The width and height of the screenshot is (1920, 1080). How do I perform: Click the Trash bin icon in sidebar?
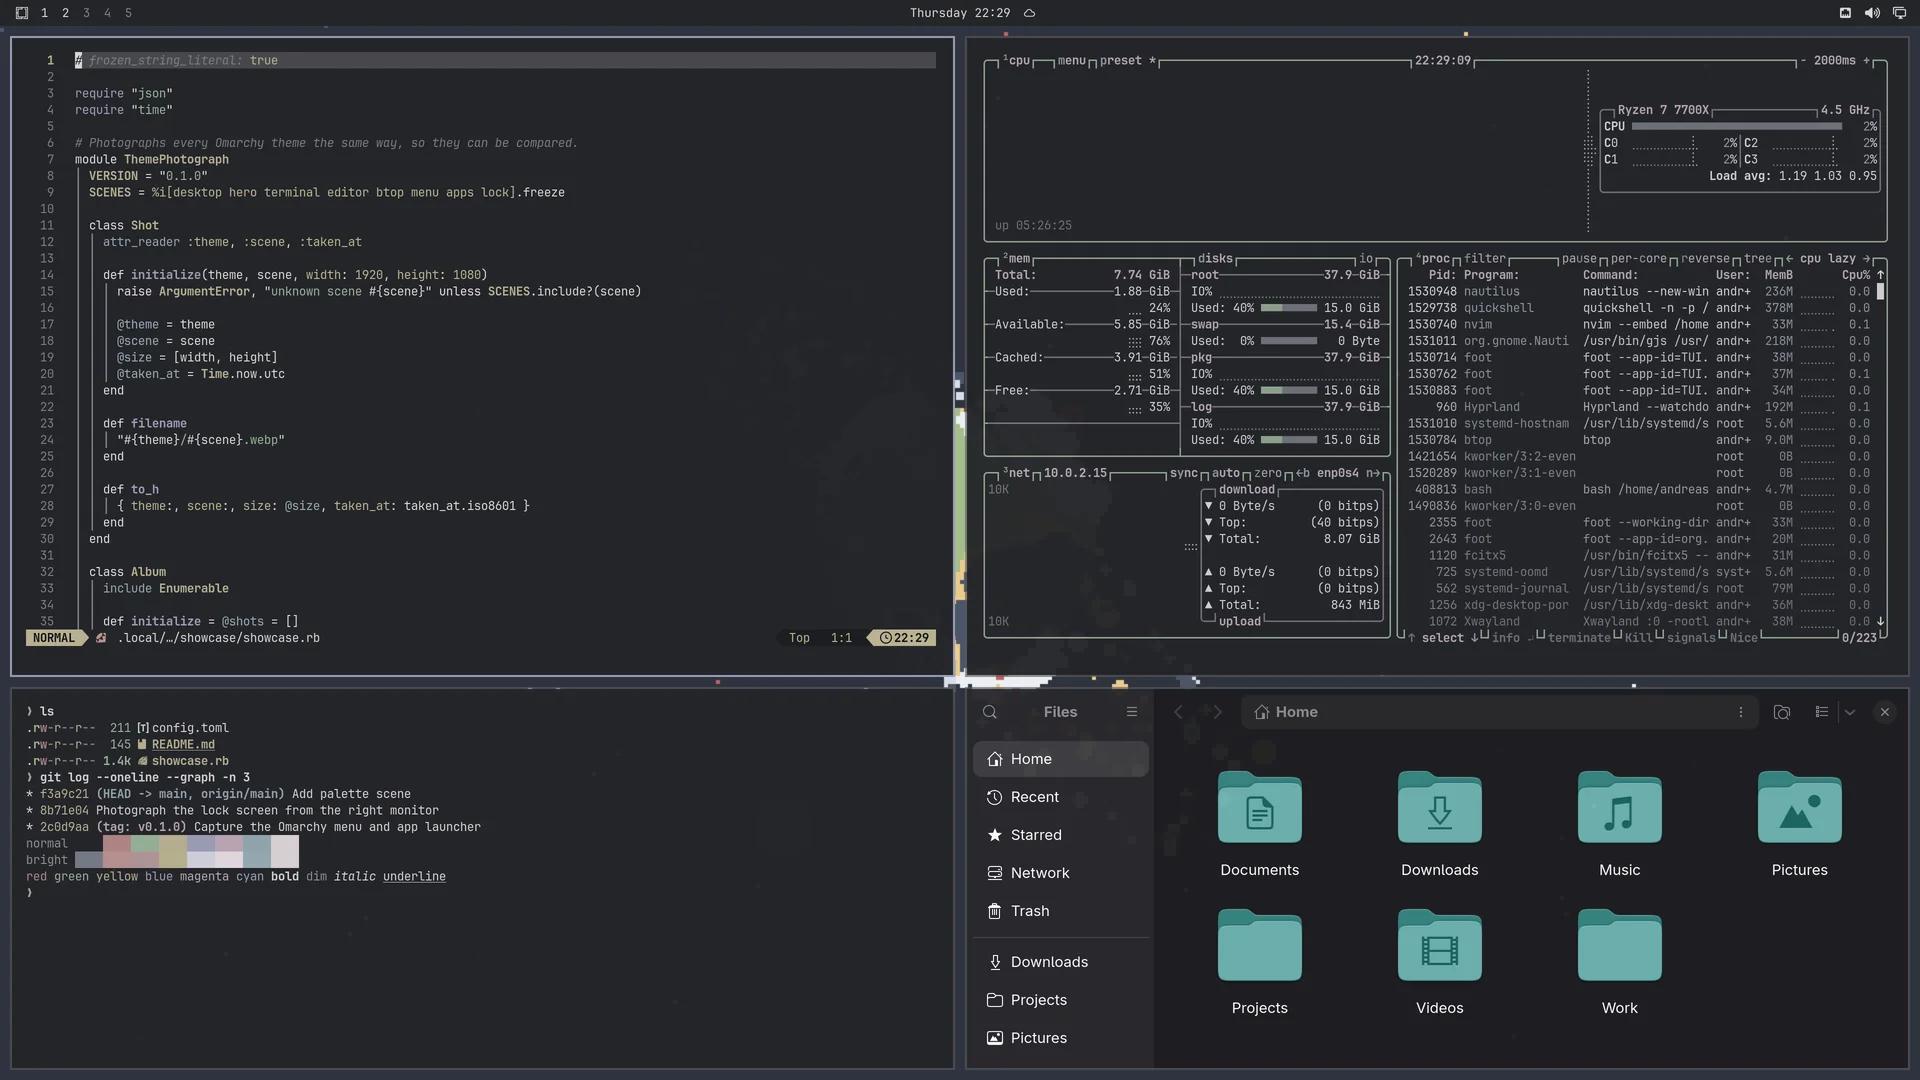click(x=995, y=911)
